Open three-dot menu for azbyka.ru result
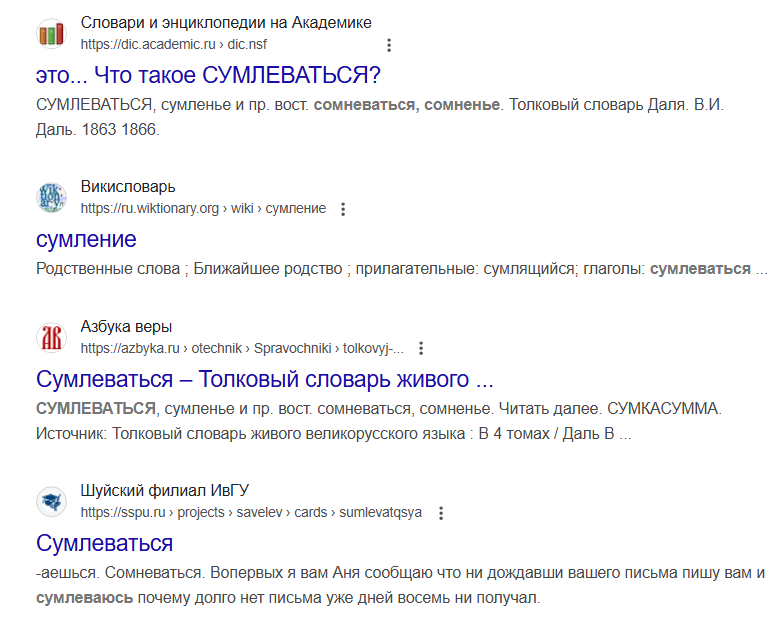The width and height of the screenshot is (781, 622). tap(421, 349)
